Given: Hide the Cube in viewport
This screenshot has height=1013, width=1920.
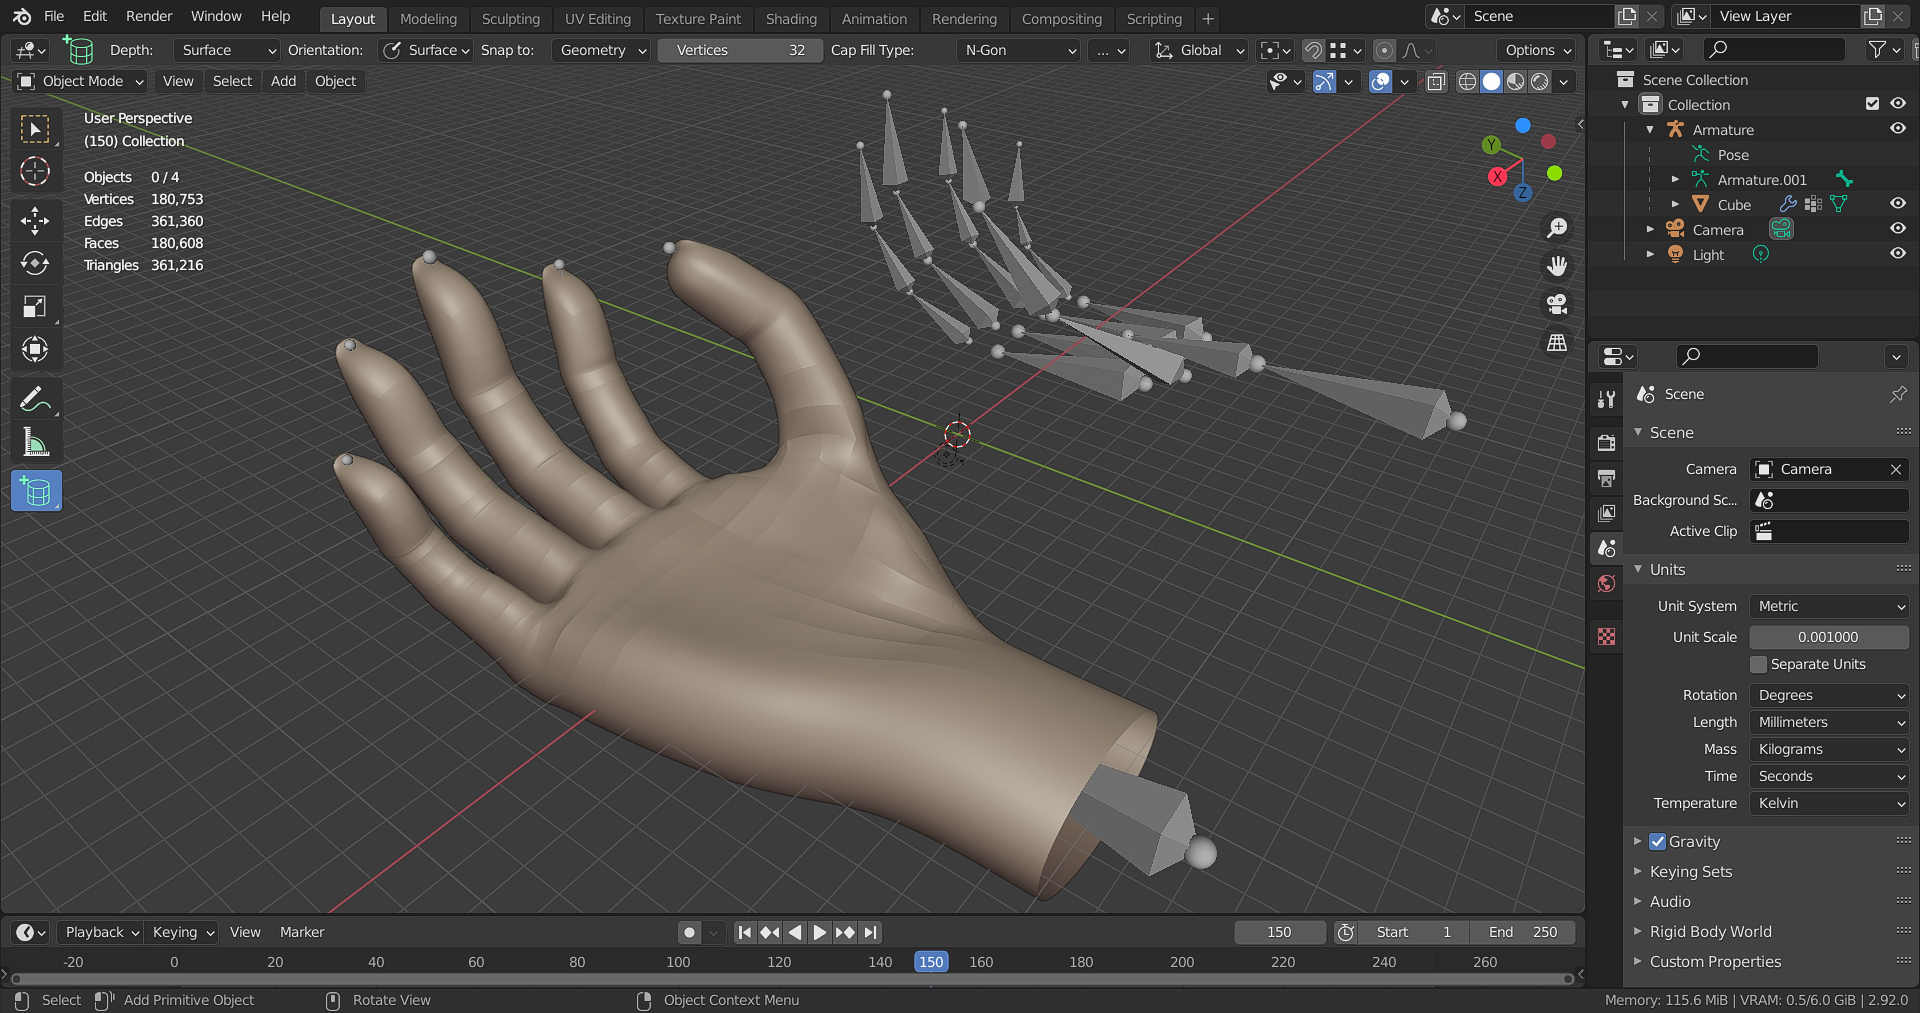Looking at the screenshot, I should pos(1898,204).
